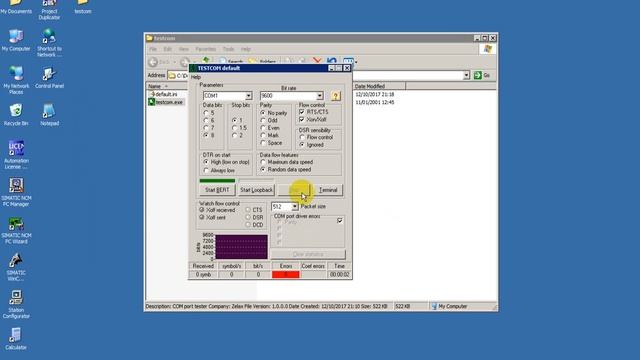Click the red Delete icon in Explorer toolbar
Viewport: 640px width, 360px height.
[x=317, y=61]
